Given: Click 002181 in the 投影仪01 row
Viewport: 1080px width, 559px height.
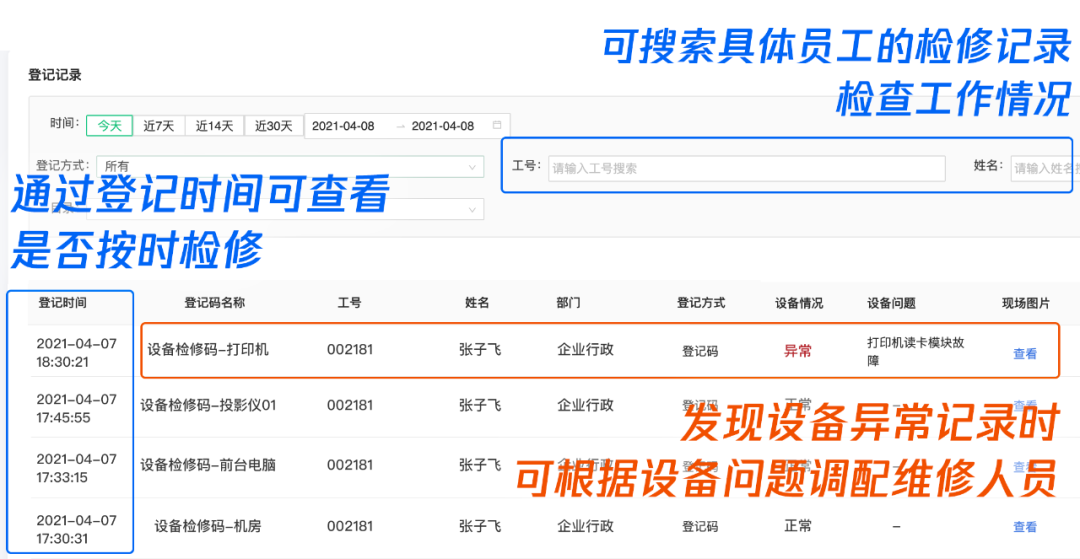Looking at the screenshot, I should [x=350, y=405].
